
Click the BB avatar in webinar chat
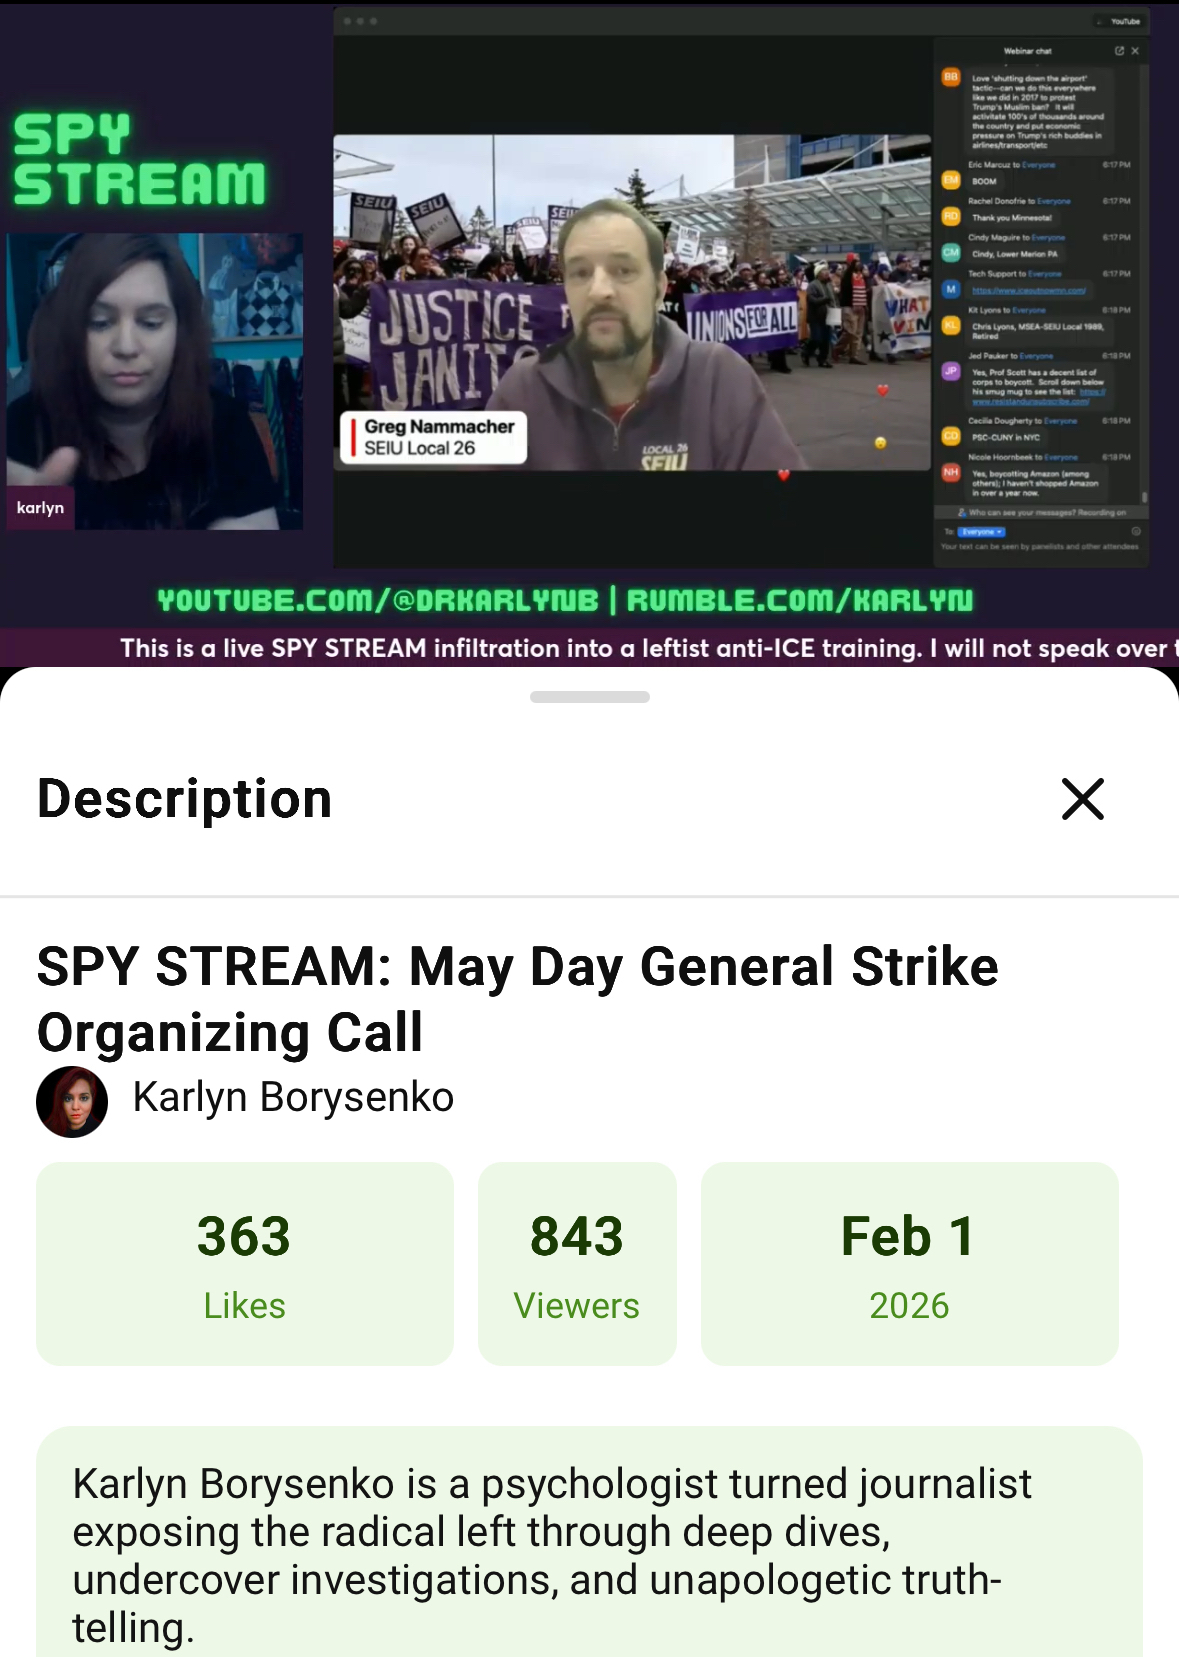pyautogui.click(x=951, y=77)
